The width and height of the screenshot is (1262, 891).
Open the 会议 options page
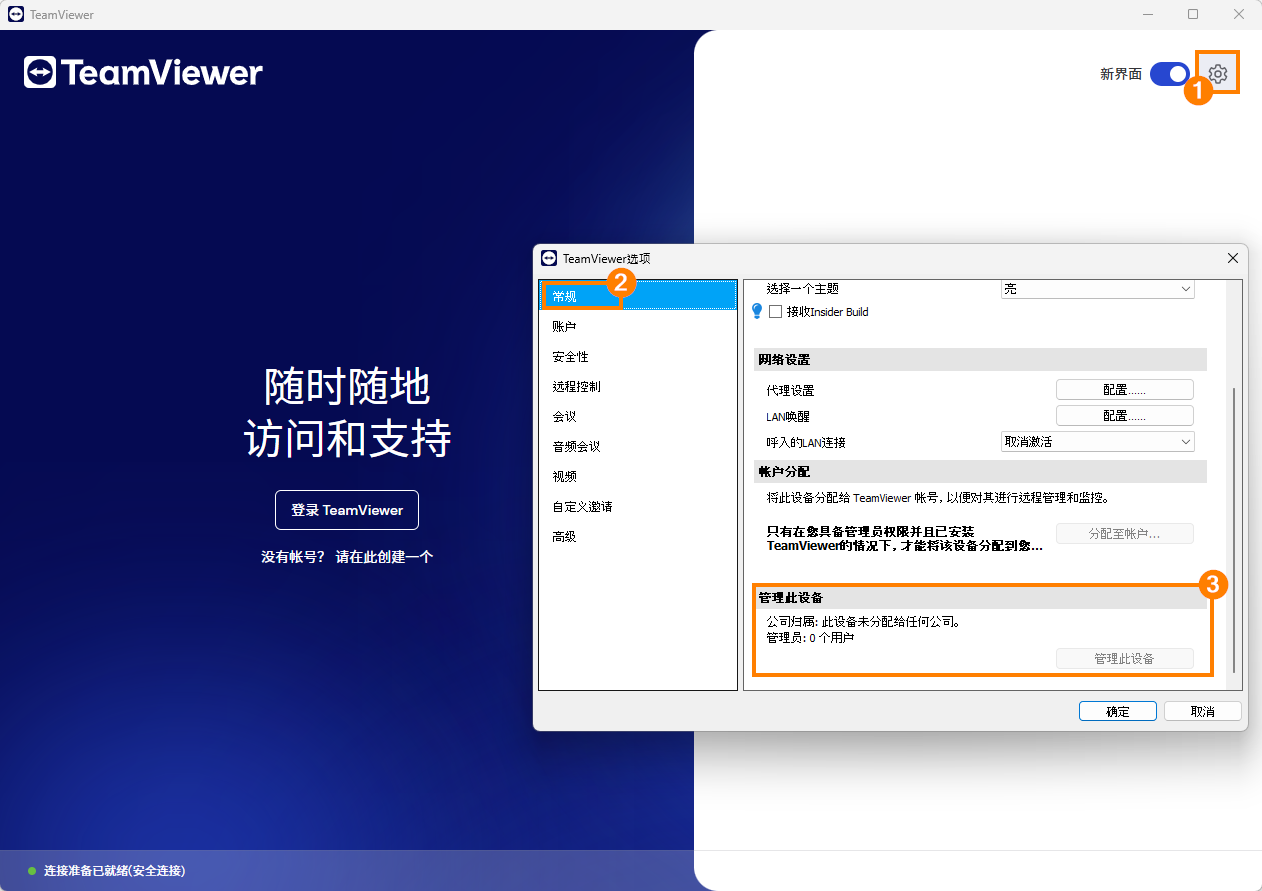(x=638, y=416)
